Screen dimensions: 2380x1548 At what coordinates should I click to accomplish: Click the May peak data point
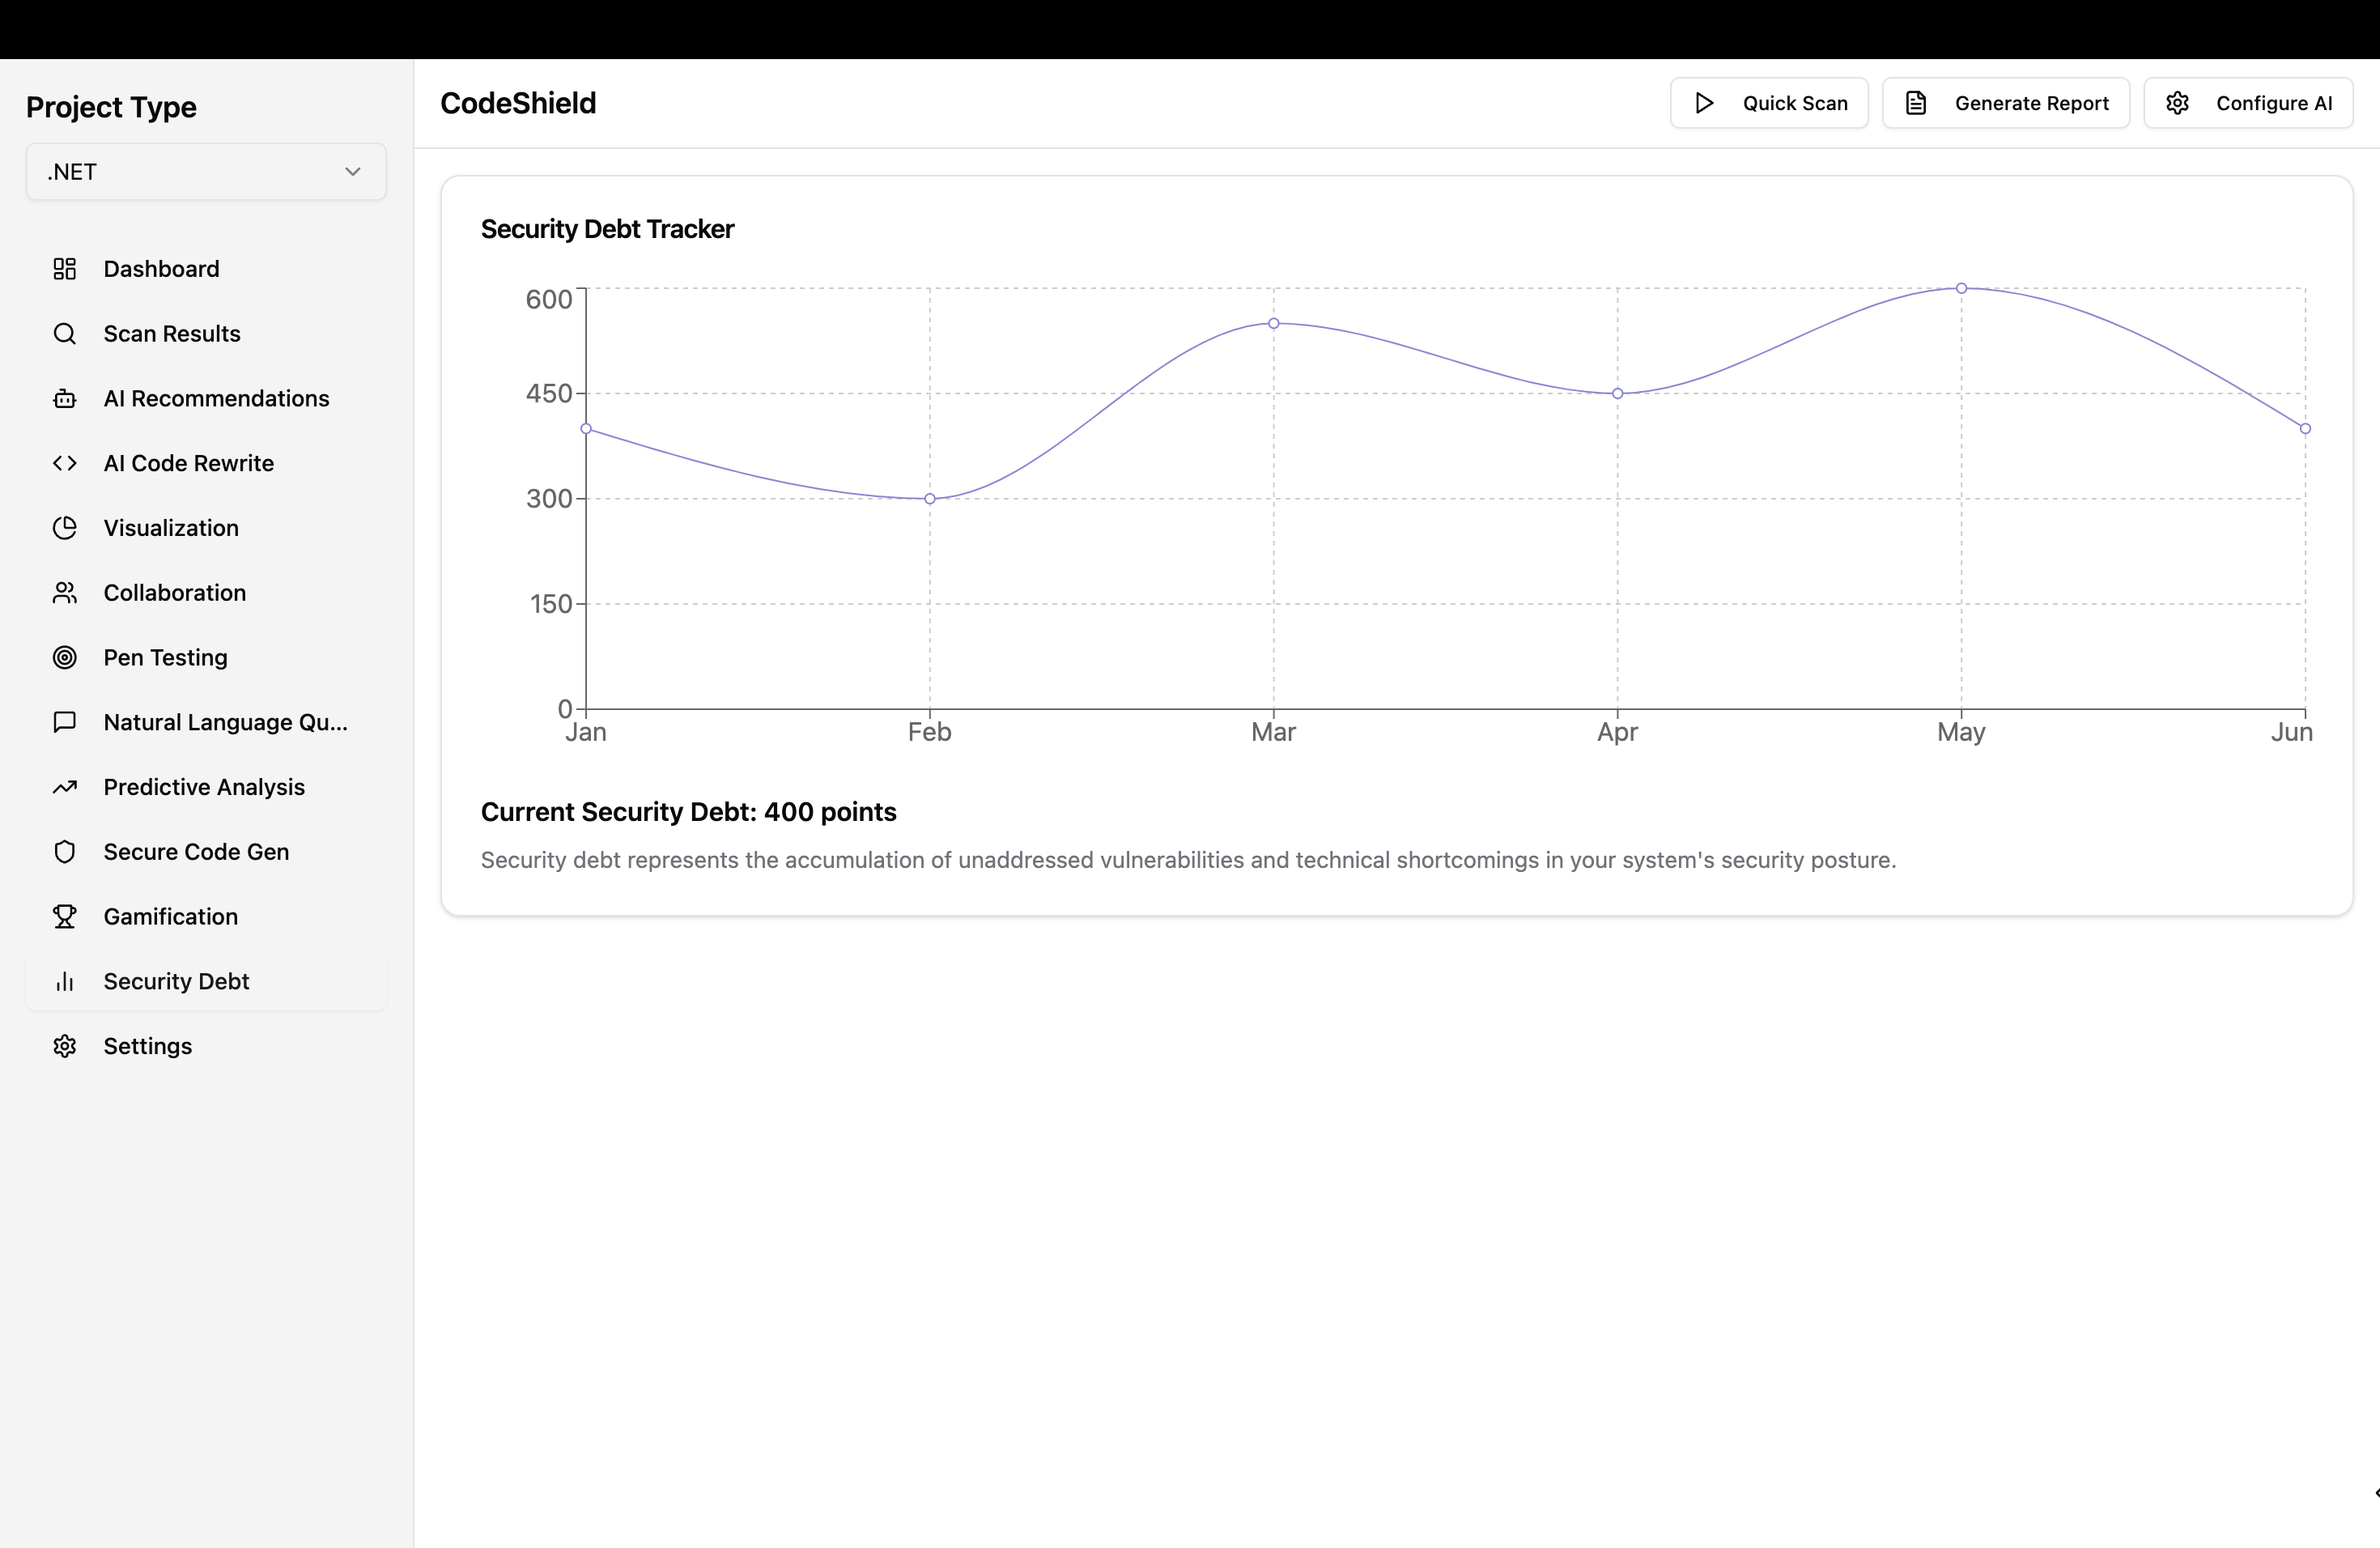click(x=1961, y=288)
